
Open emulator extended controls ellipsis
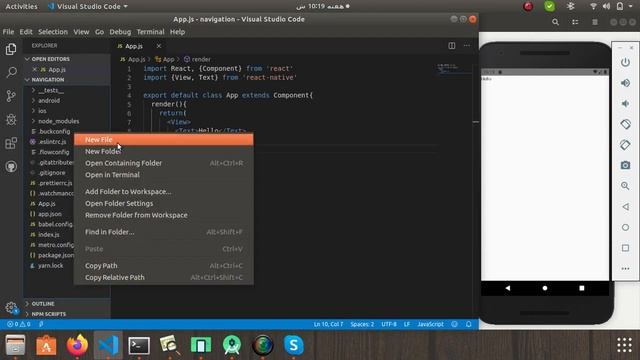click(x=625, y=269)
